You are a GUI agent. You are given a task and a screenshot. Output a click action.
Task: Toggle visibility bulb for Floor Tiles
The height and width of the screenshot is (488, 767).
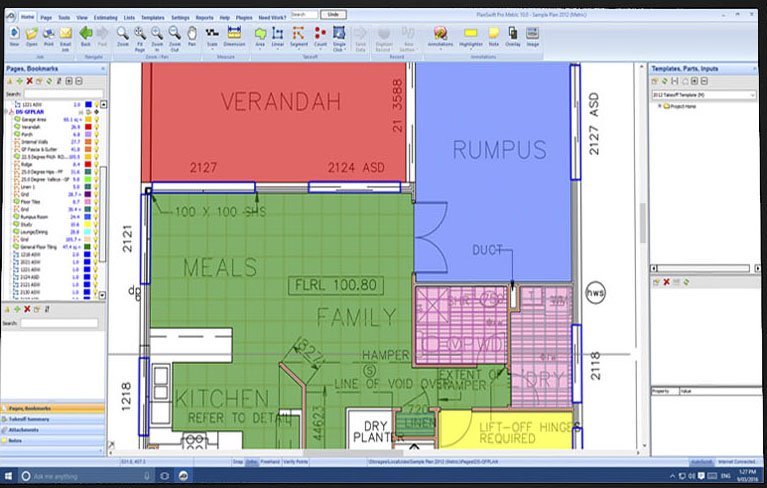96,202
